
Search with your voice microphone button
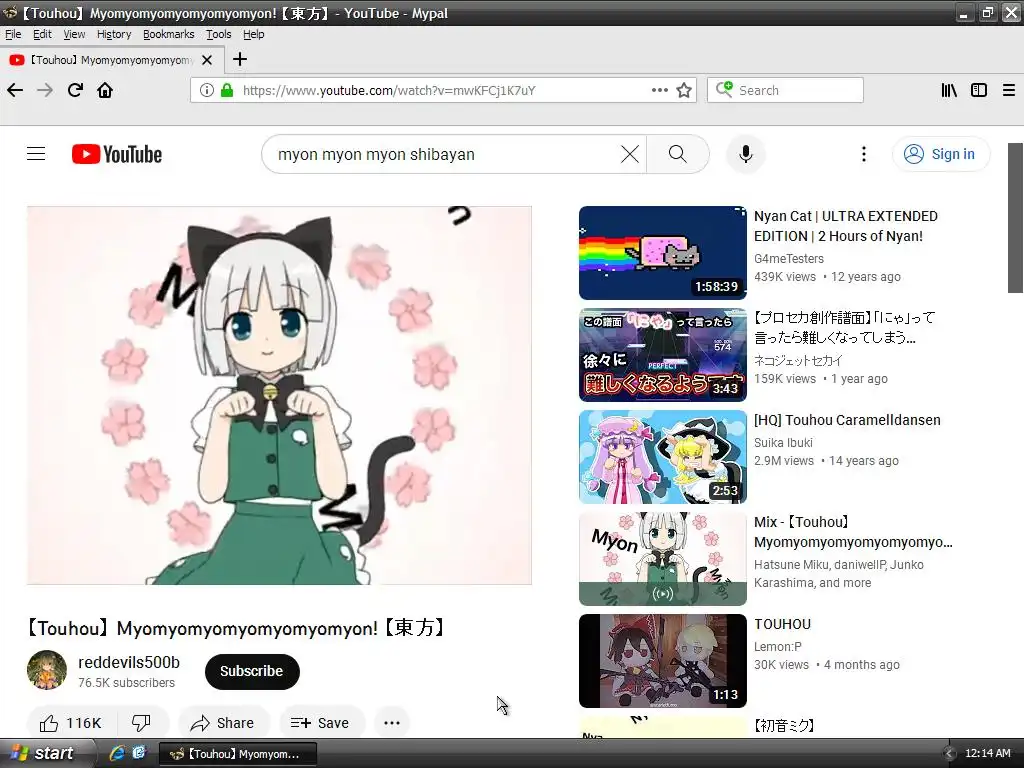(x=746, y=154)
